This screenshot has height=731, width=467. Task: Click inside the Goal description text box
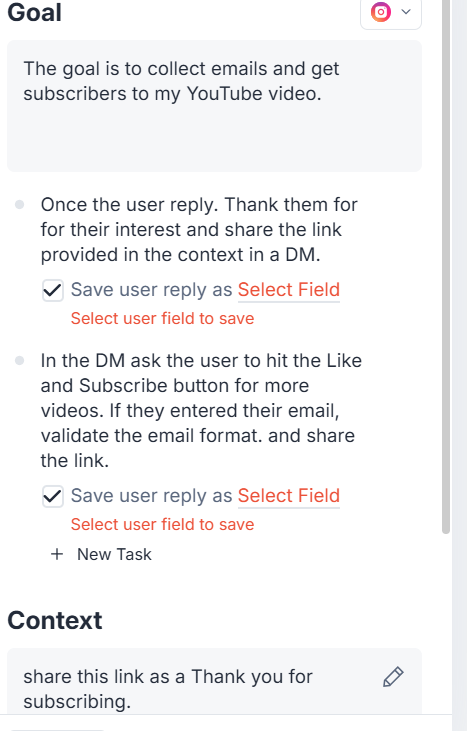point(214,106)
